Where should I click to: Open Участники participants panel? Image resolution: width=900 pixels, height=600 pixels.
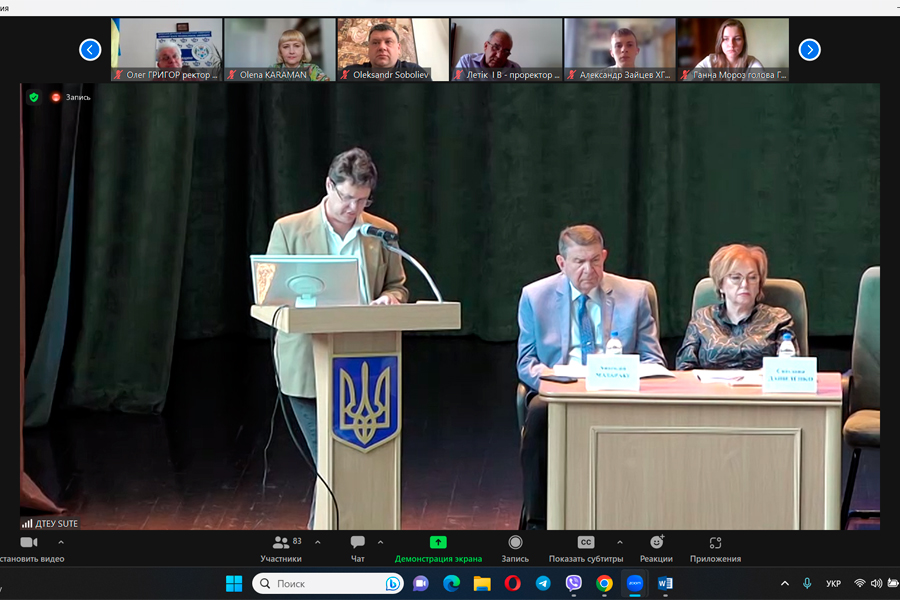coord(281,549)
